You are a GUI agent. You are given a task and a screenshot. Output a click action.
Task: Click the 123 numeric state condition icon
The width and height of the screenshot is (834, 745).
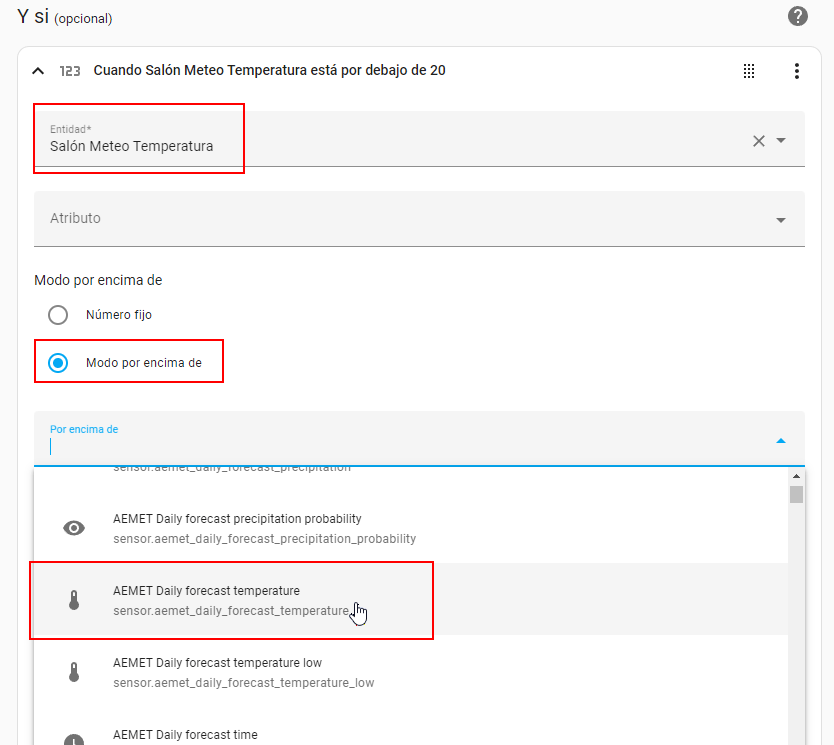[70, 71]
